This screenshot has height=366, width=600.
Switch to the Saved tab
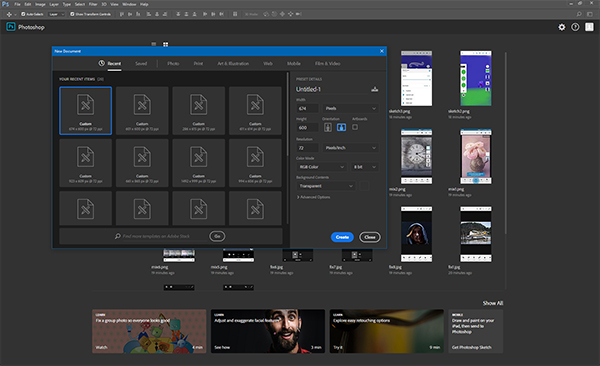[x=141, y=64]
